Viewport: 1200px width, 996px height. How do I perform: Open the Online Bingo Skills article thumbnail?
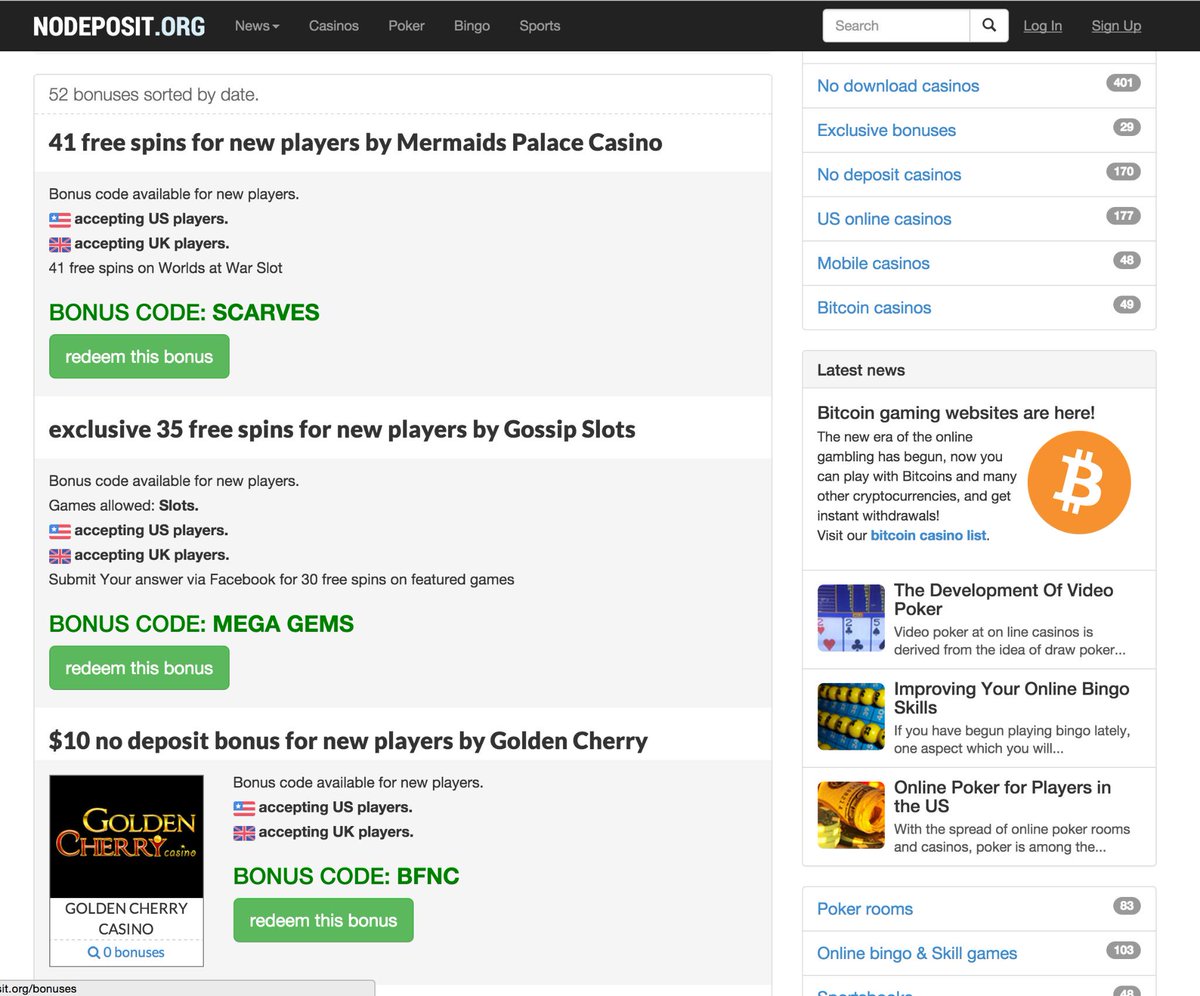click(x=851, y=717)
